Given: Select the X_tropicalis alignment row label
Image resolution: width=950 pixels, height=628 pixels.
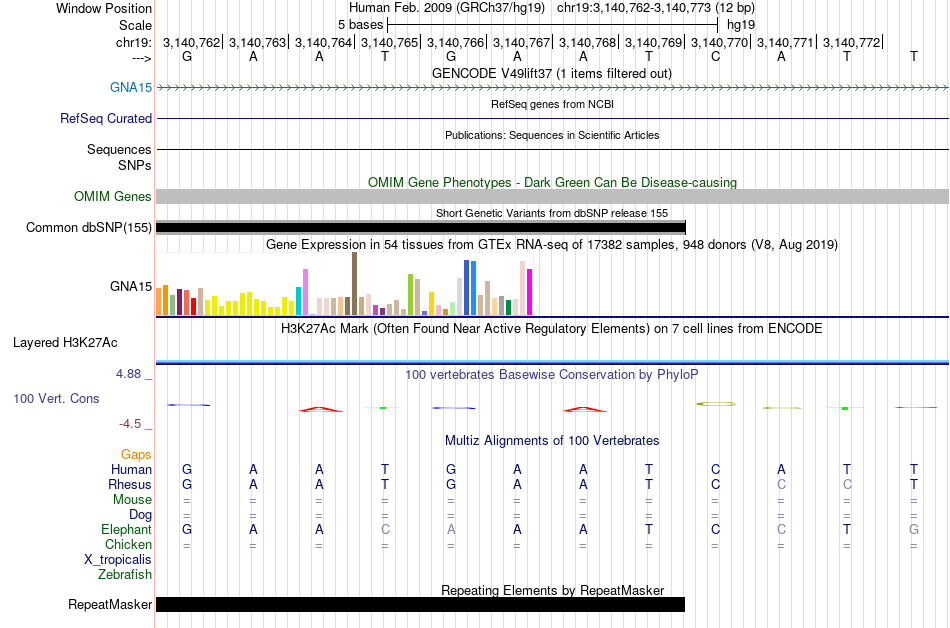Looking at the screenshot, I should [x=118, y=560].
